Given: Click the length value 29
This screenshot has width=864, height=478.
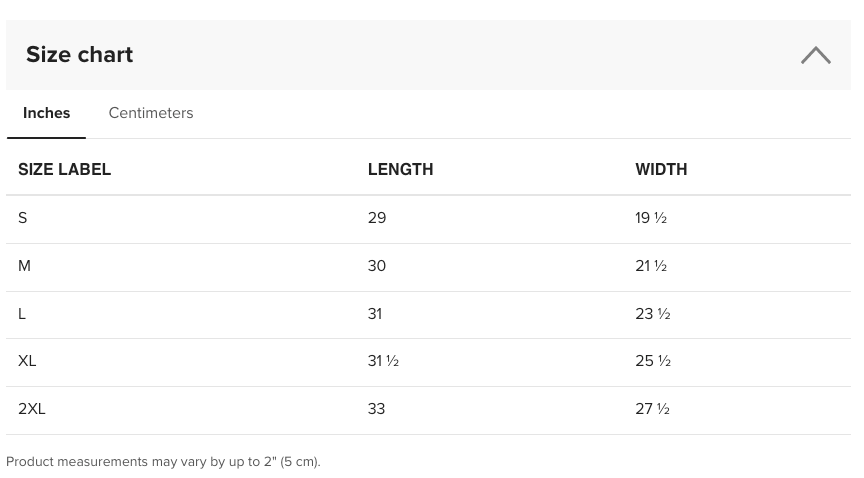Looking at the screenshot, I should click(377, 218).
